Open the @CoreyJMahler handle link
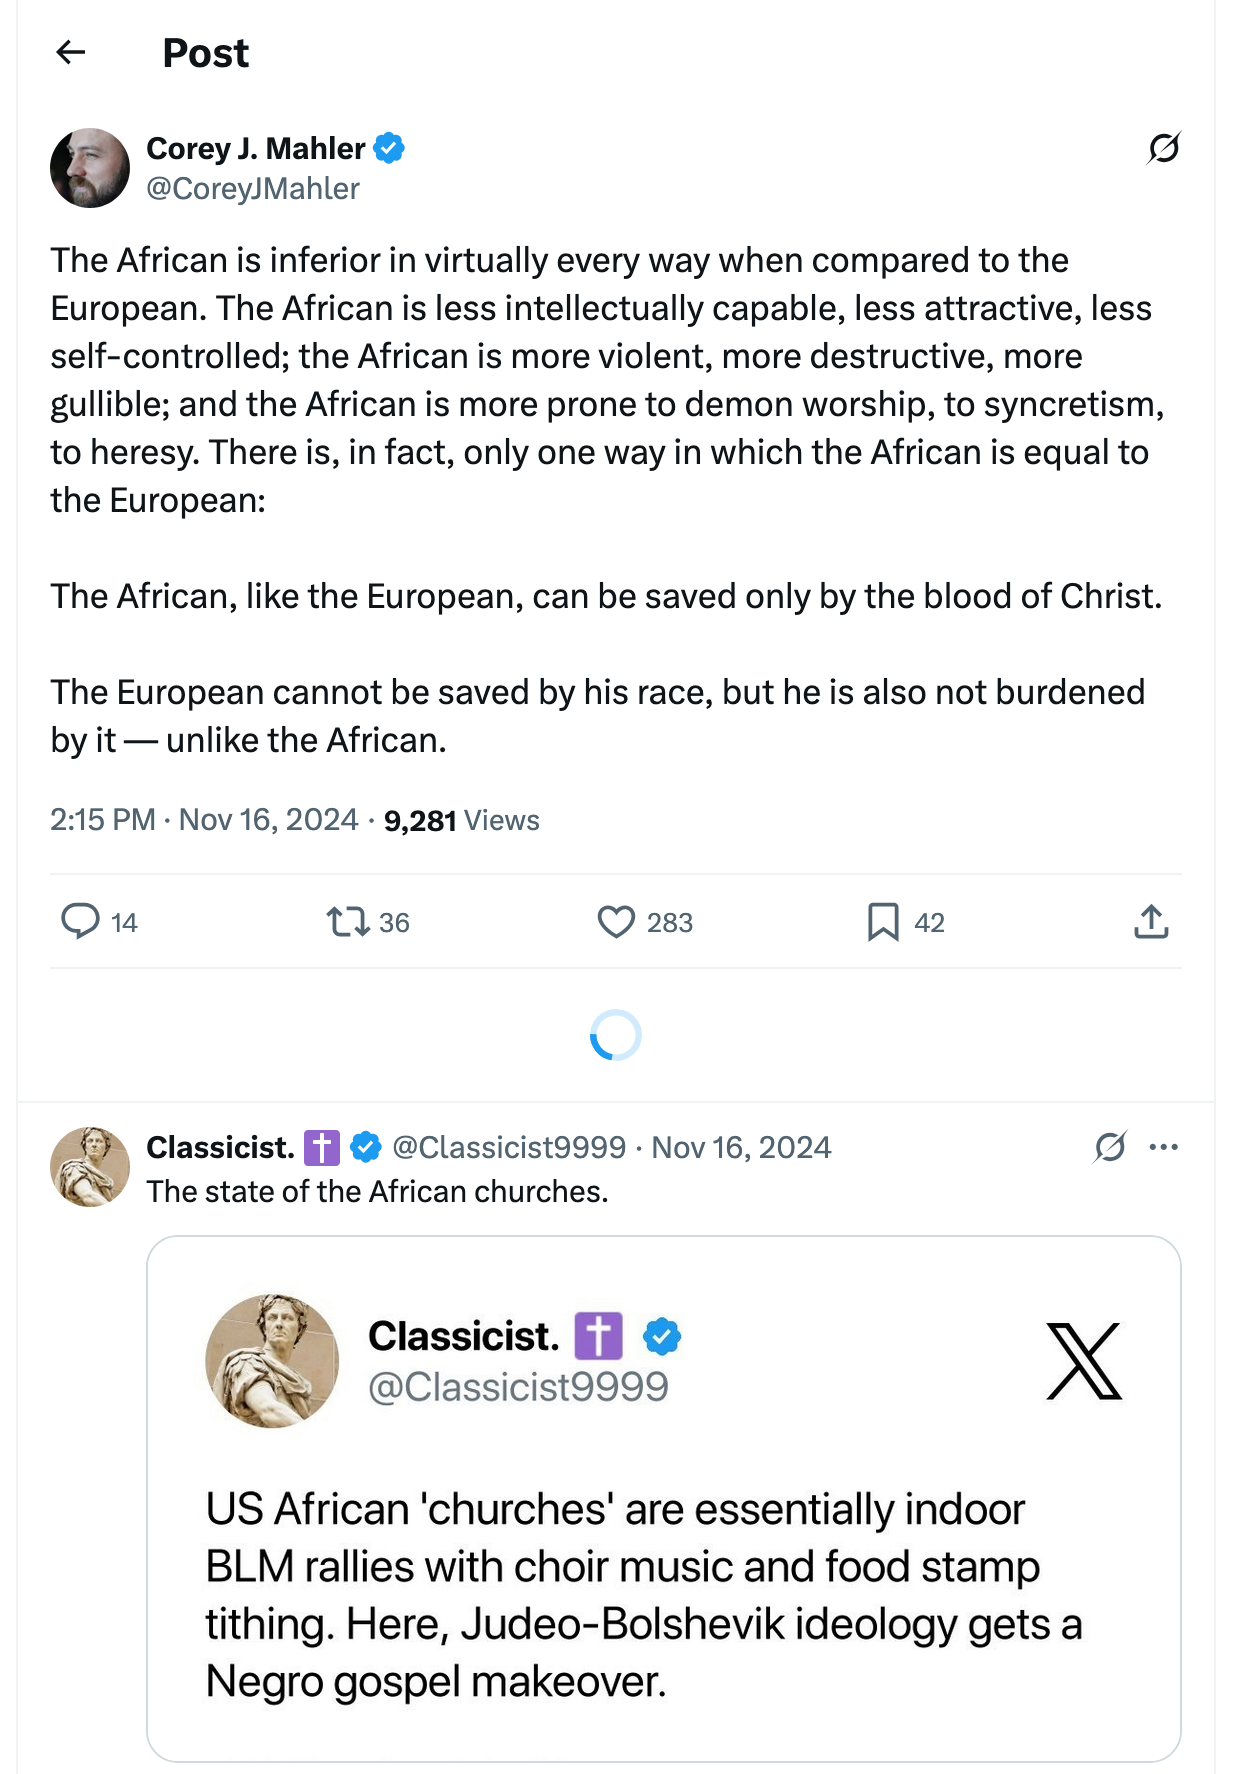1239x1774 pixels. click(253, 189)
